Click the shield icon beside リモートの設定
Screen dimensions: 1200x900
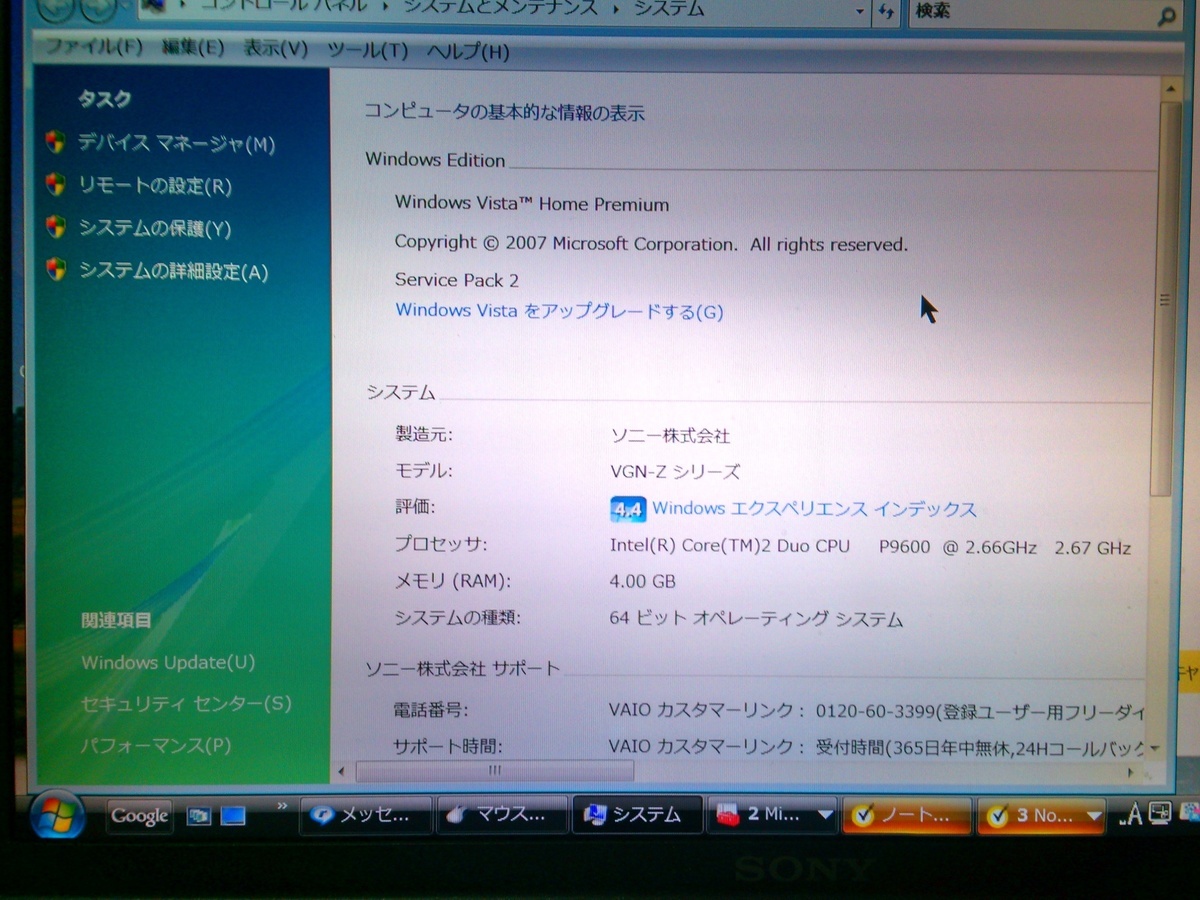click(56, 184)
